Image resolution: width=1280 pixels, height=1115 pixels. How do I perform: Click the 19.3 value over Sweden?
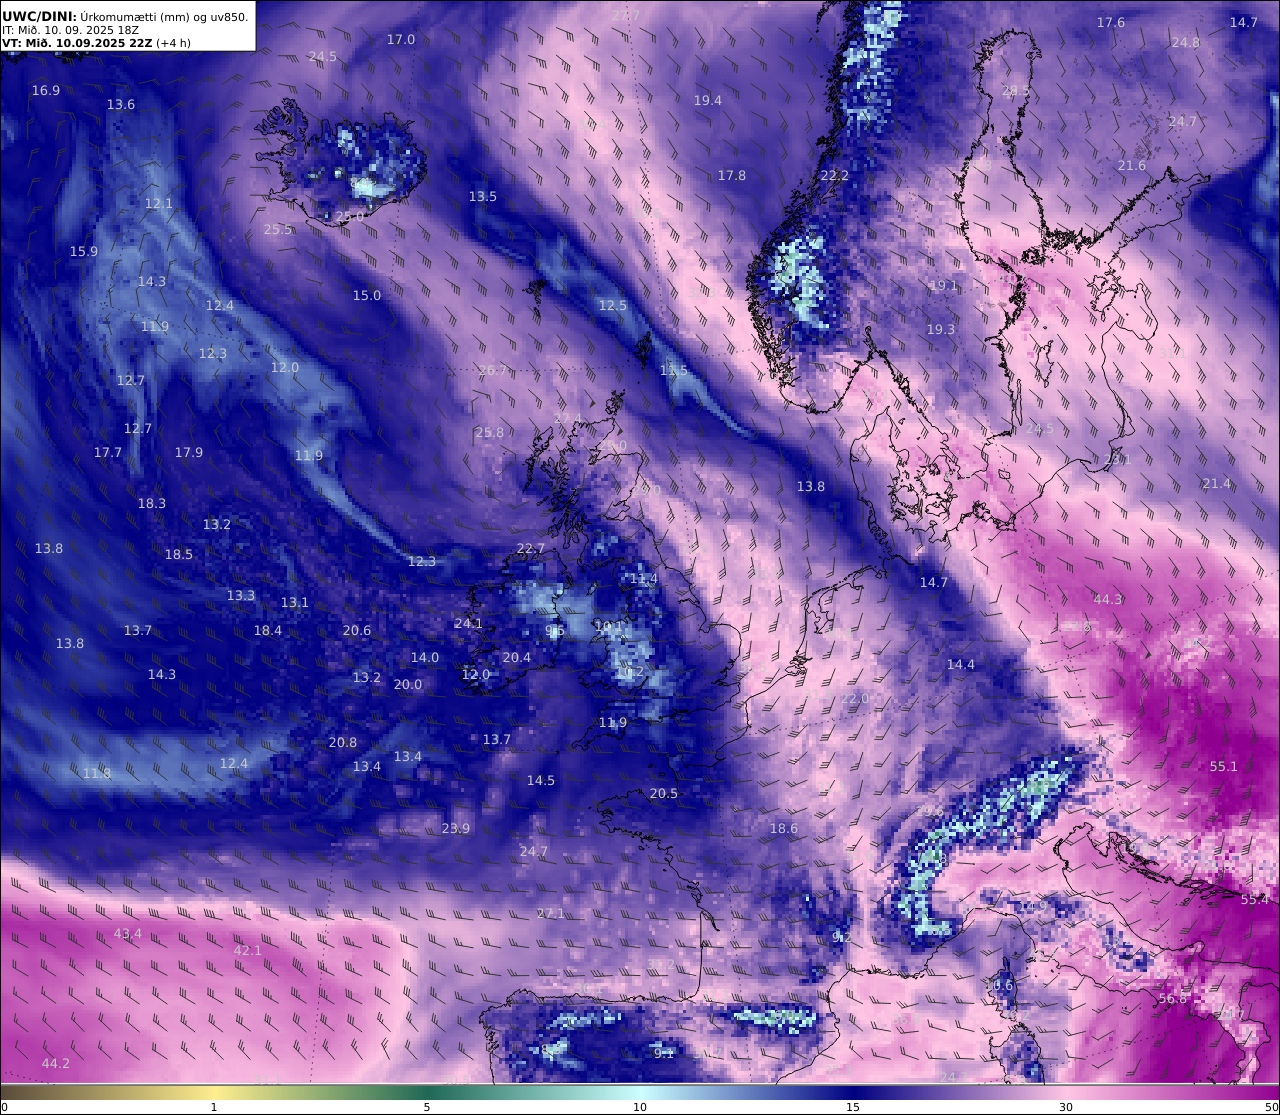[941, 330]
